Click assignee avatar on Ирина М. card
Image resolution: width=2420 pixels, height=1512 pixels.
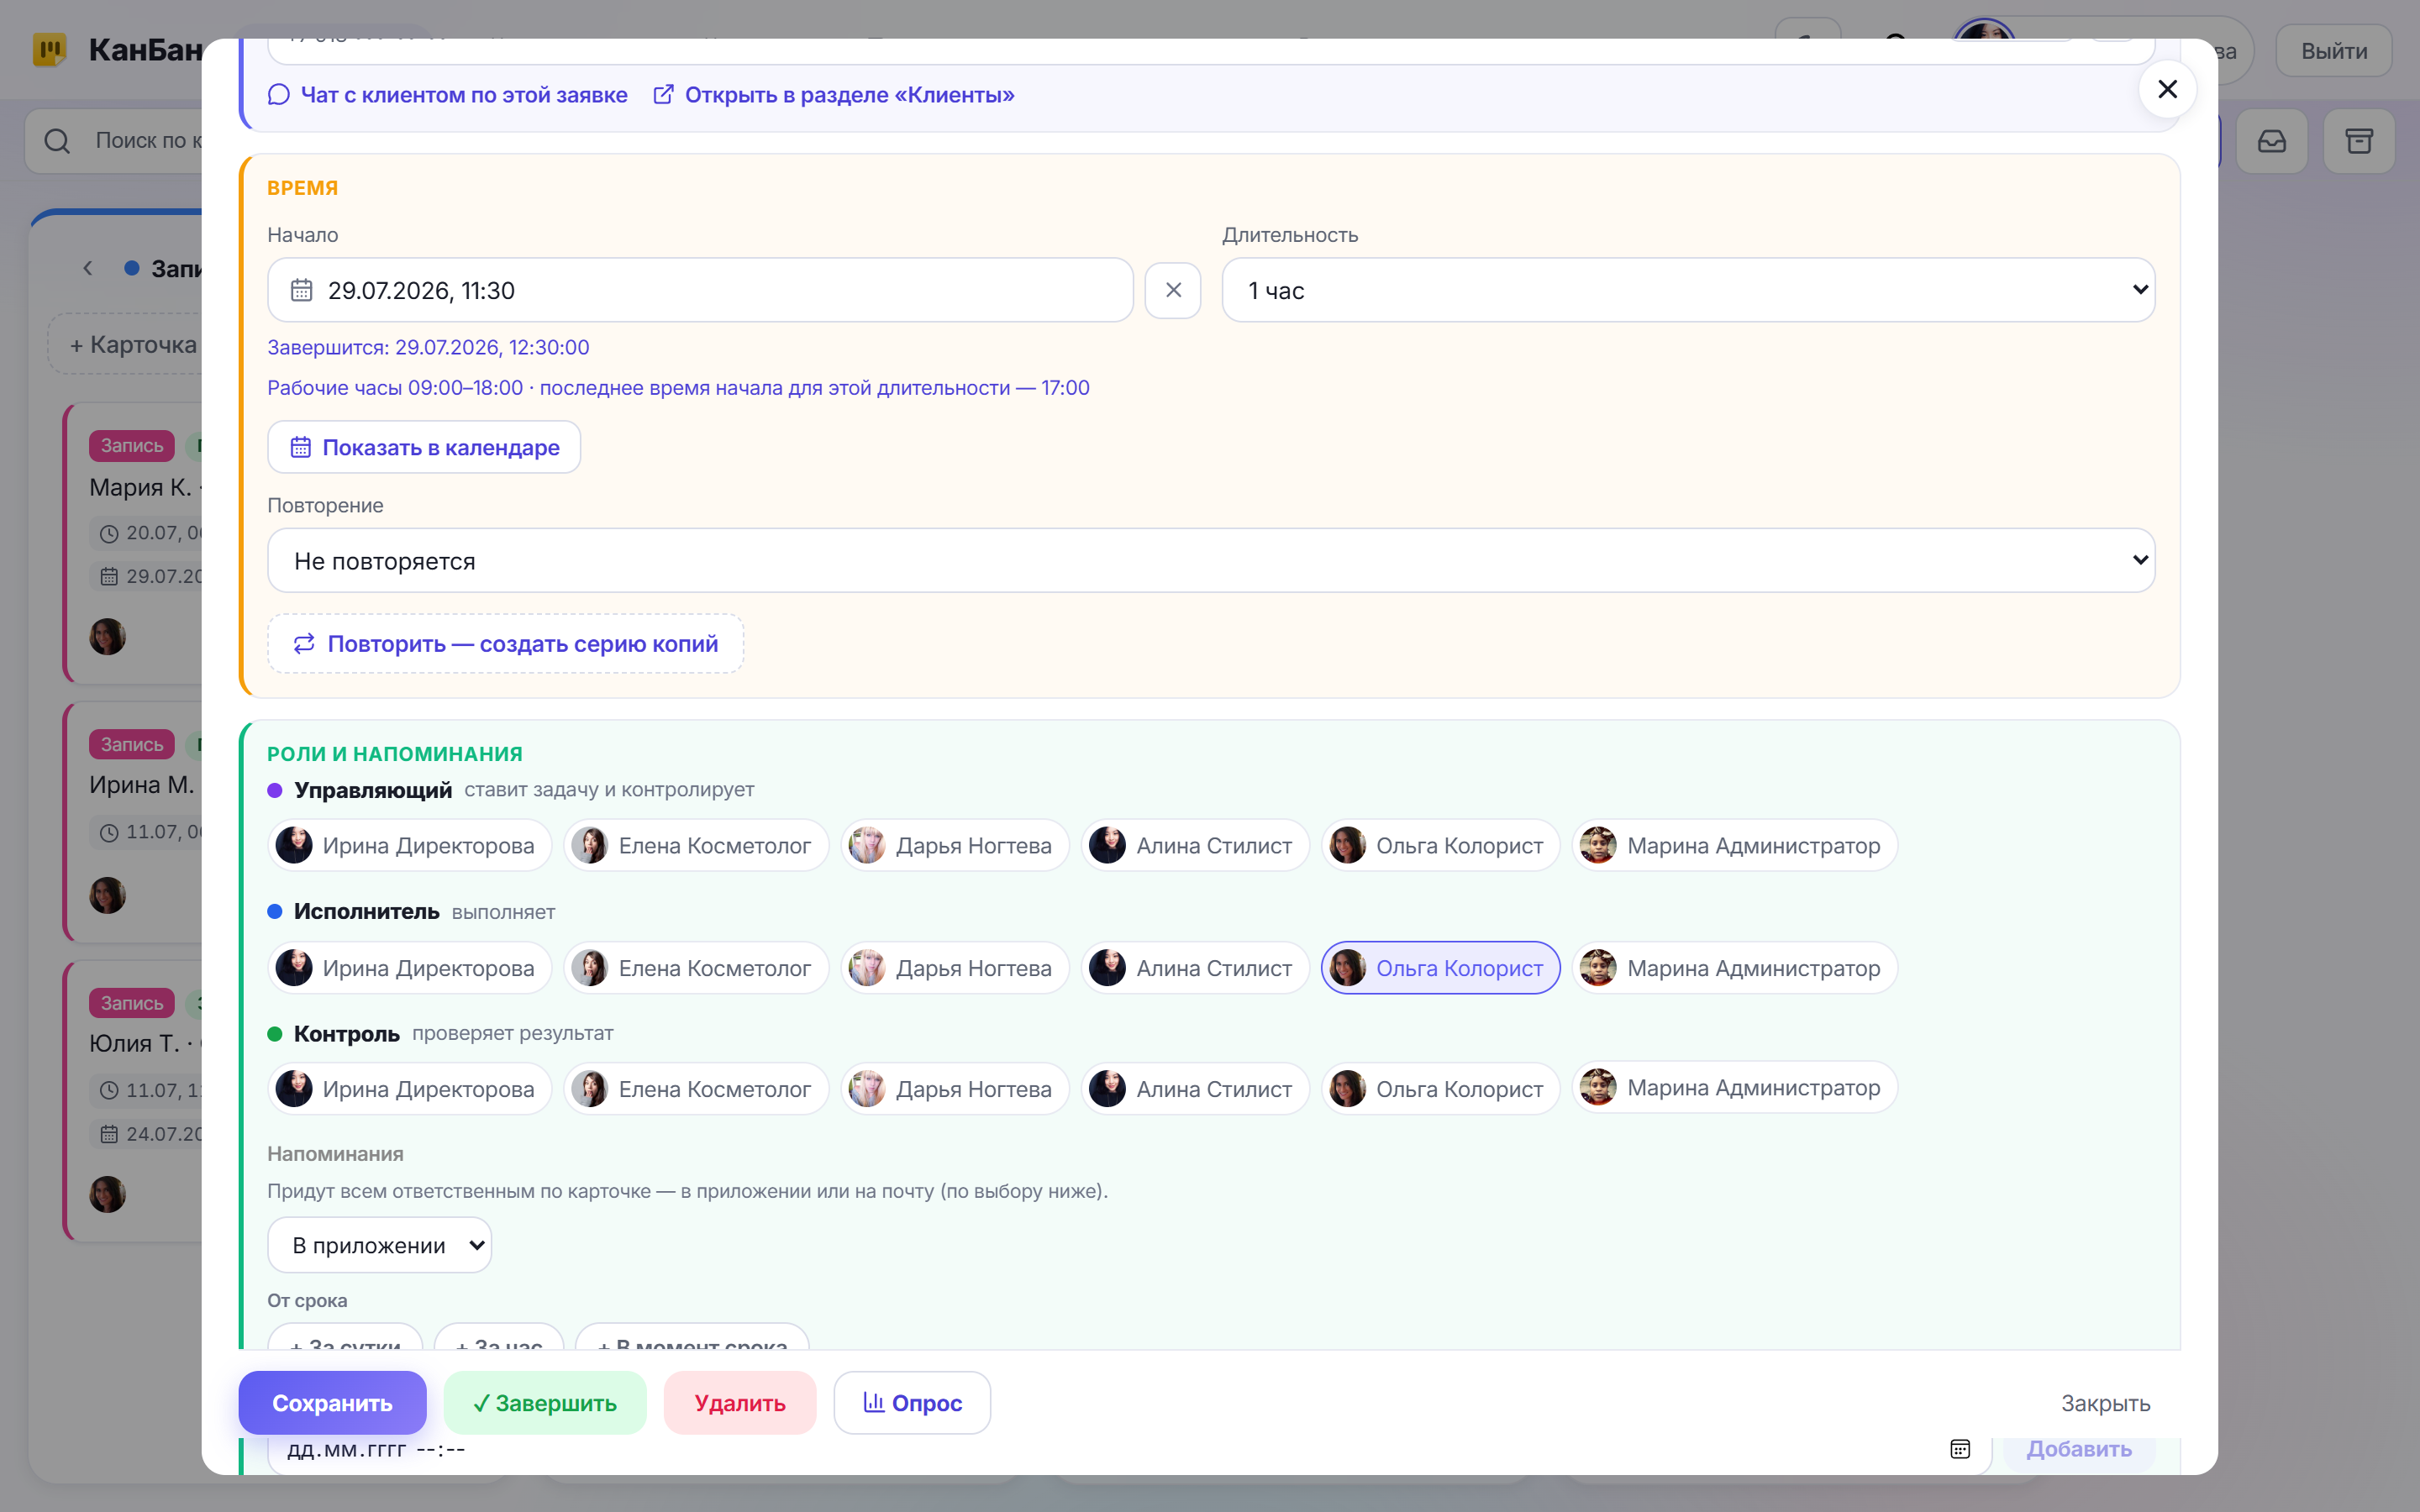pyautogui.click(x=108, y=895)
